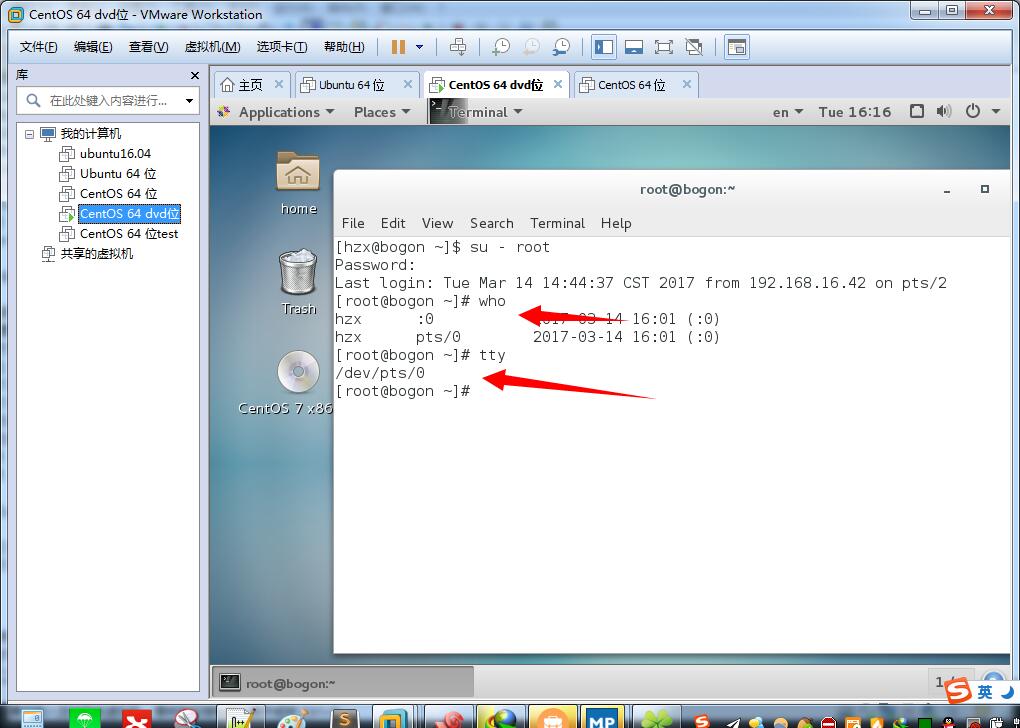This screenshot has width=1020, height=728.
Task: Open the 查看(V) menu
Action: [x=148, y=47]
